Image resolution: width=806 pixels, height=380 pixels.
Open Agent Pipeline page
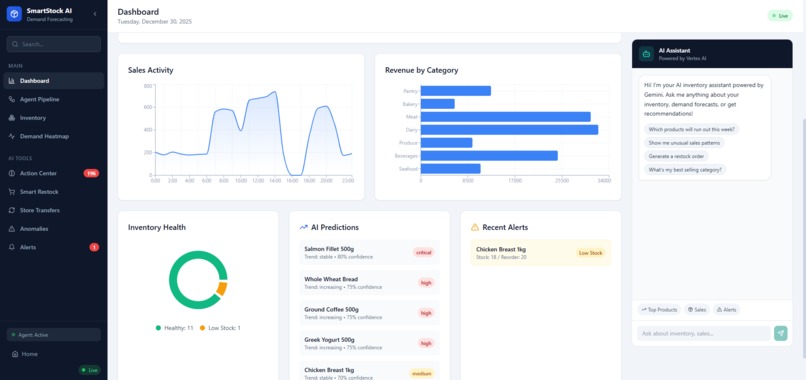point(53,99)
